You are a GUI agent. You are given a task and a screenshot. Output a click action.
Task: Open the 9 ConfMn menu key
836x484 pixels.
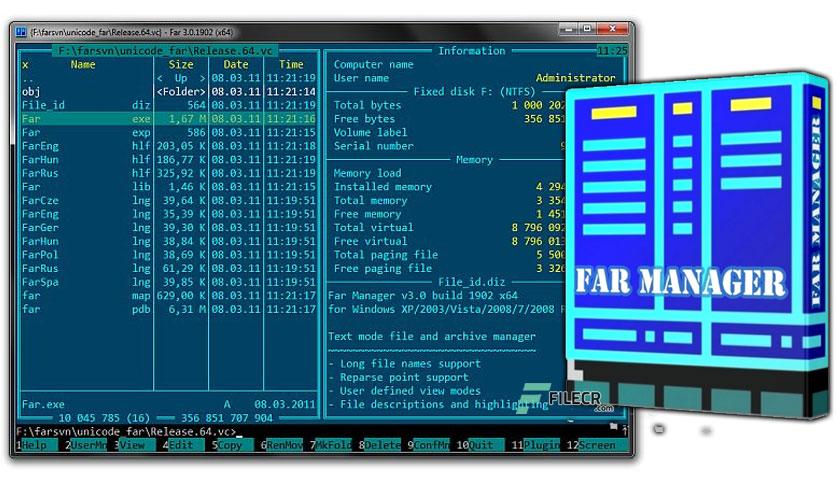428,445
